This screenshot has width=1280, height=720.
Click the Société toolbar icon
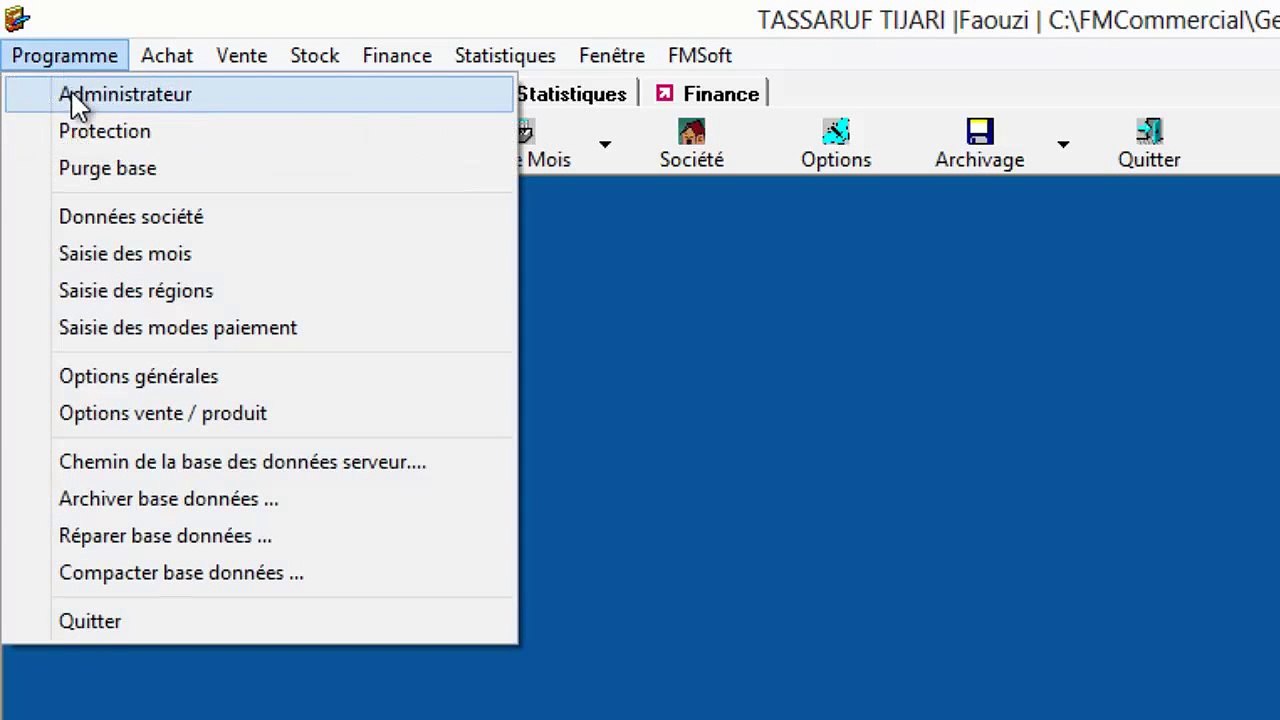point(691,132)
